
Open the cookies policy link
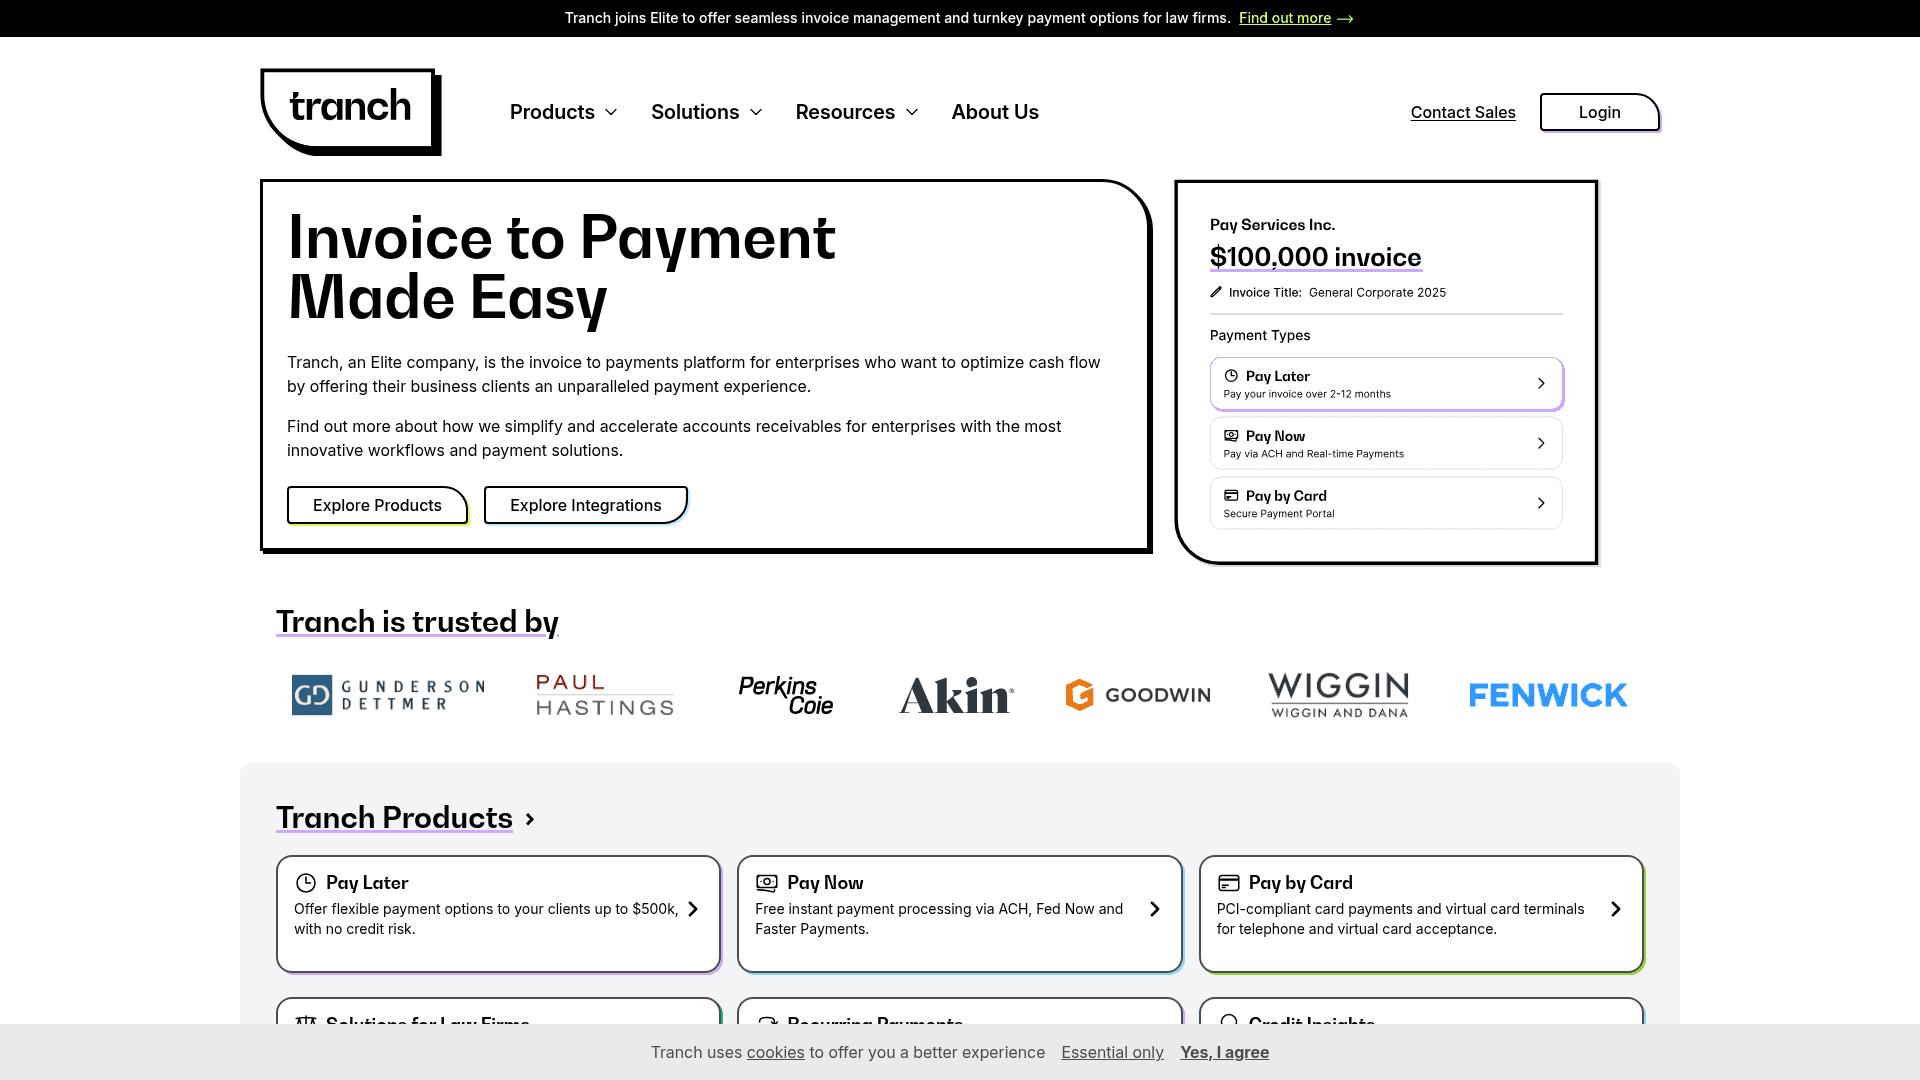775,1052
